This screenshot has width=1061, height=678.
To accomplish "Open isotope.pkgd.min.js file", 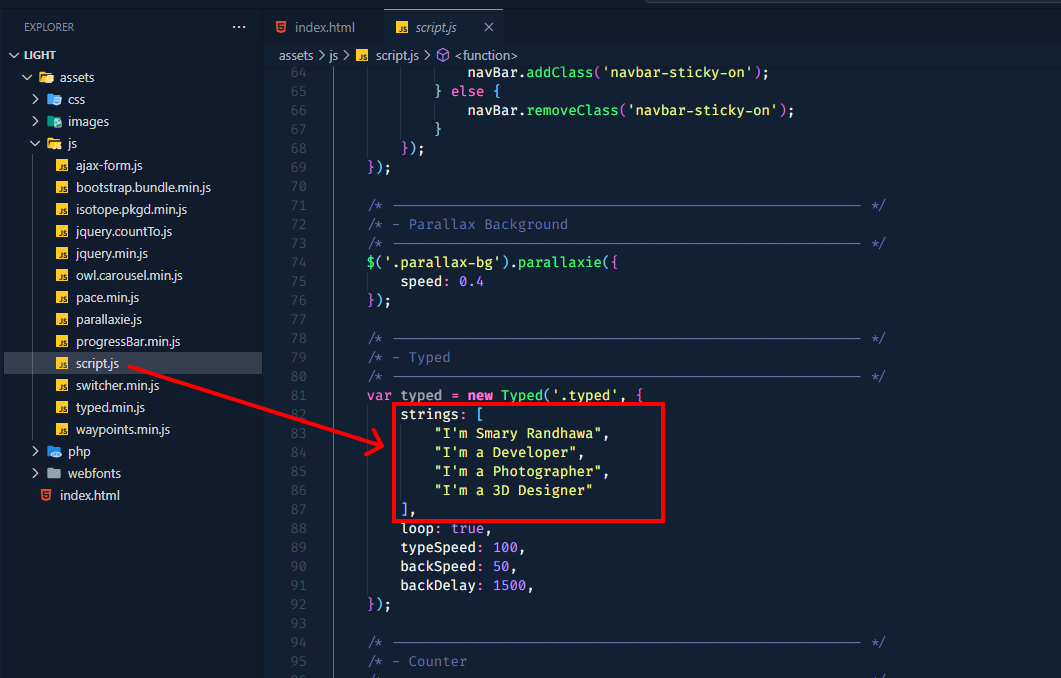I will [x=131, y=209].
